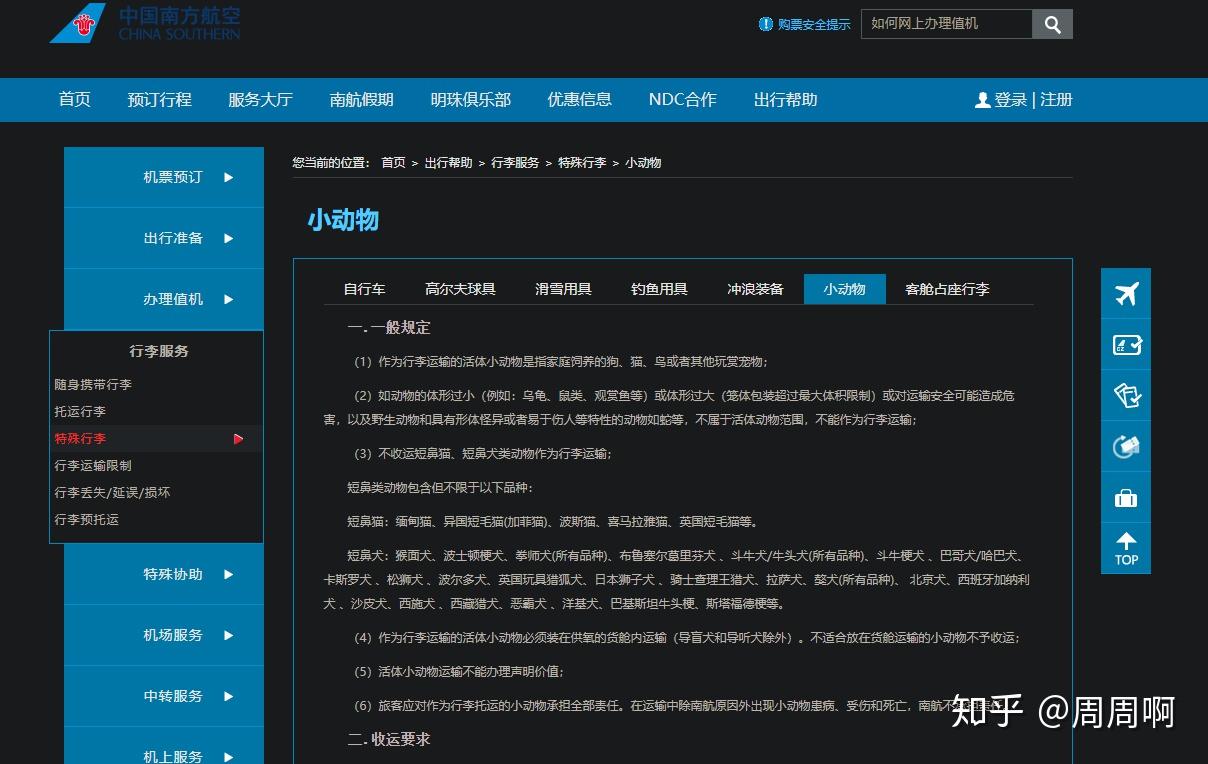Screen dimensions: 1208x764
Task: Open the luggage suitcase quick icon
Action: pos(1126,498)
